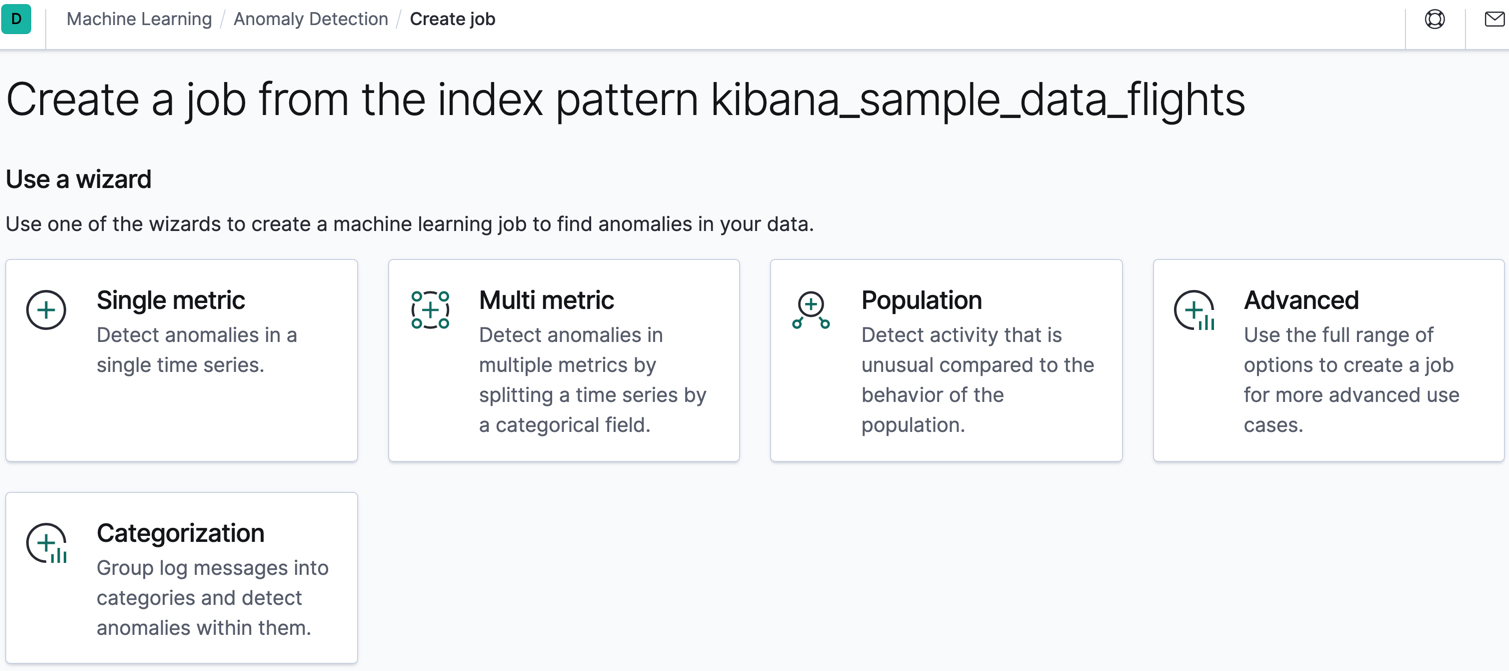Open the newsfeed mail icon

click(1494, 19)
